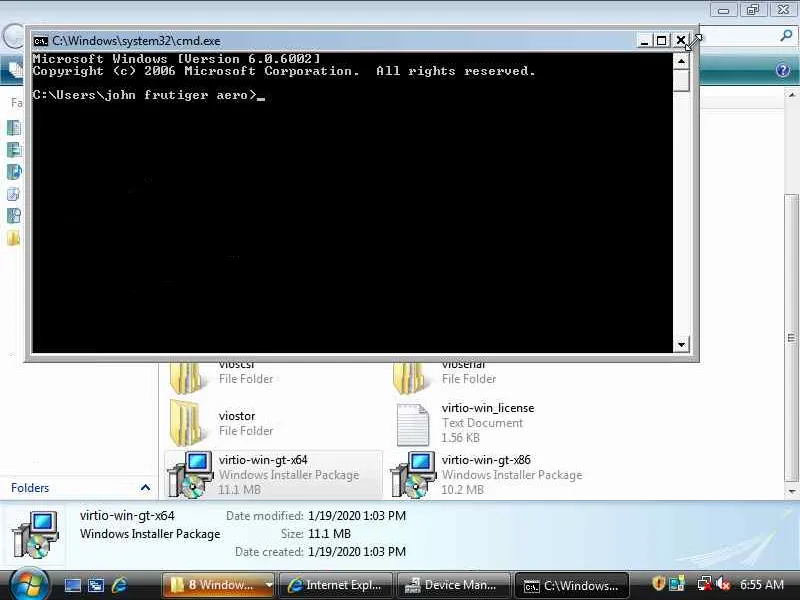
Task: Open the Windows Security shield tray icon
Action: coord(658,584)
